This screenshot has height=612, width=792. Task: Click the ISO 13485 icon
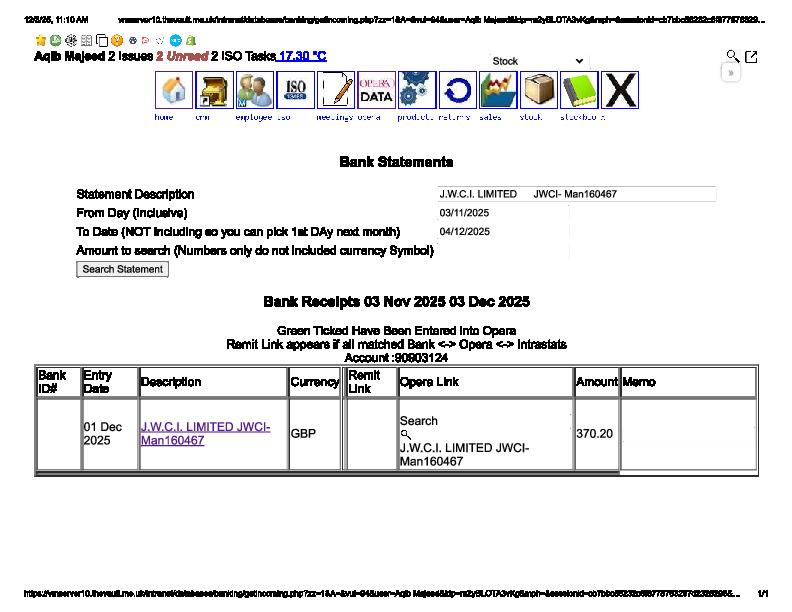pos(295,90)
